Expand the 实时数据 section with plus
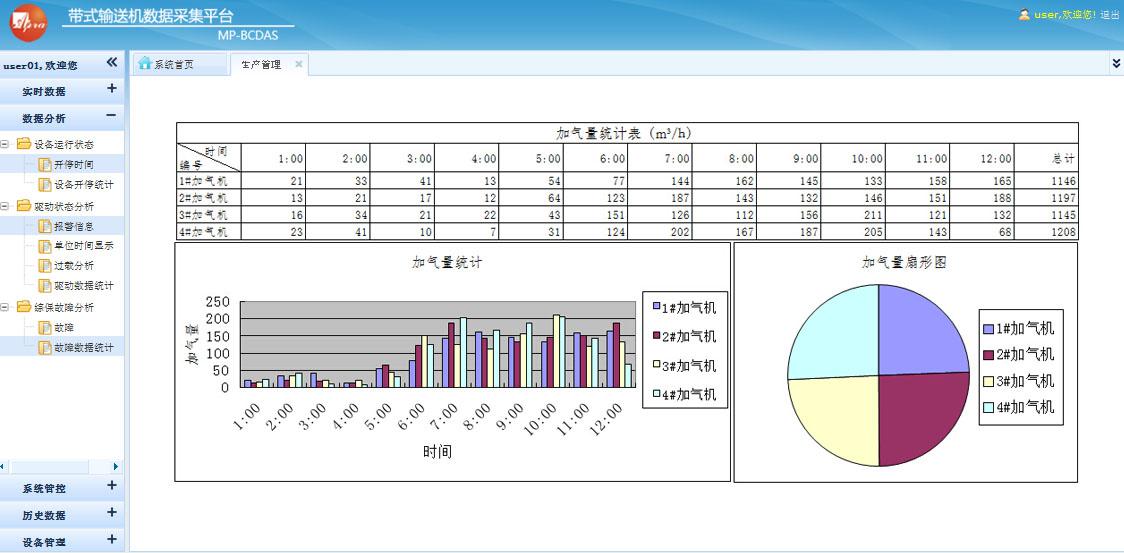Screen dimensions: 1124x553 click(x=111, y=89)
